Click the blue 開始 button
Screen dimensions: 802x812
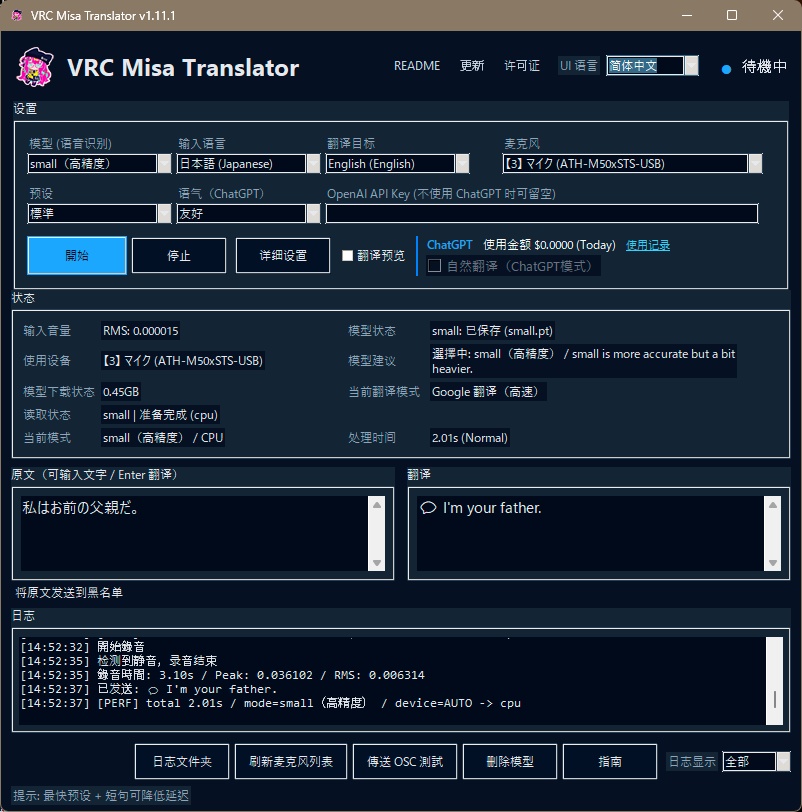point(77,255)
